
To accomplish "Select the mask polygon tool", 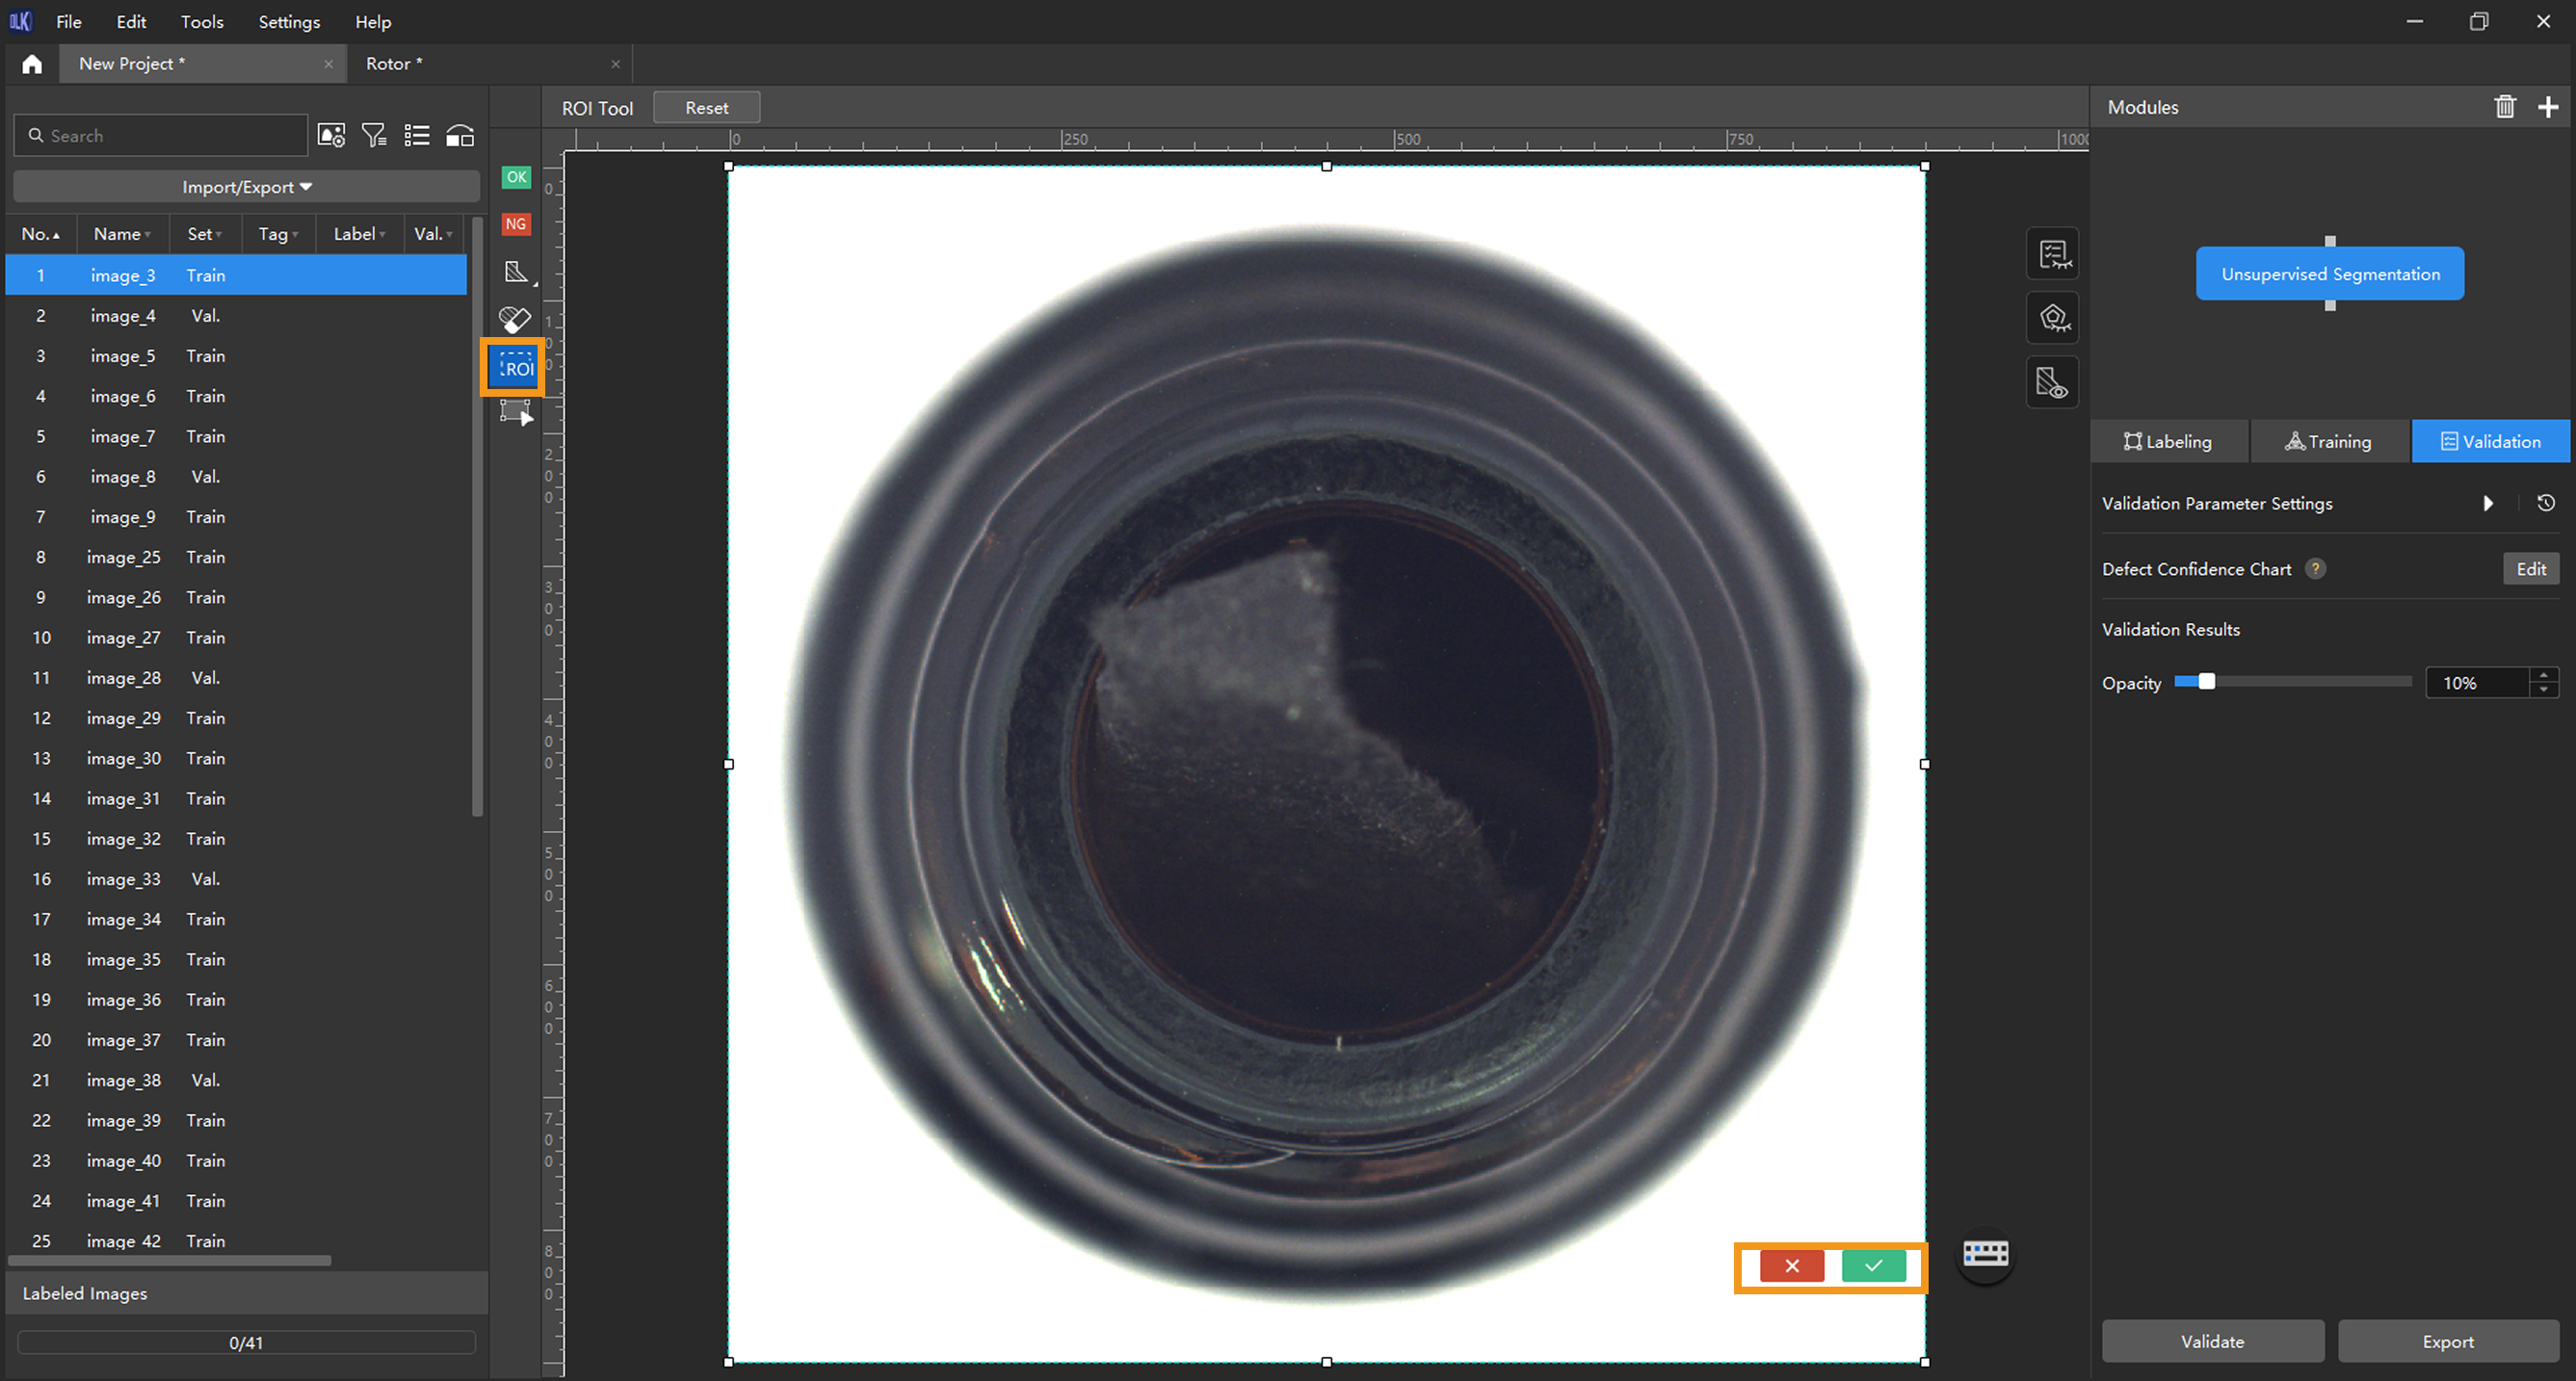I will [x=516, y=272].
